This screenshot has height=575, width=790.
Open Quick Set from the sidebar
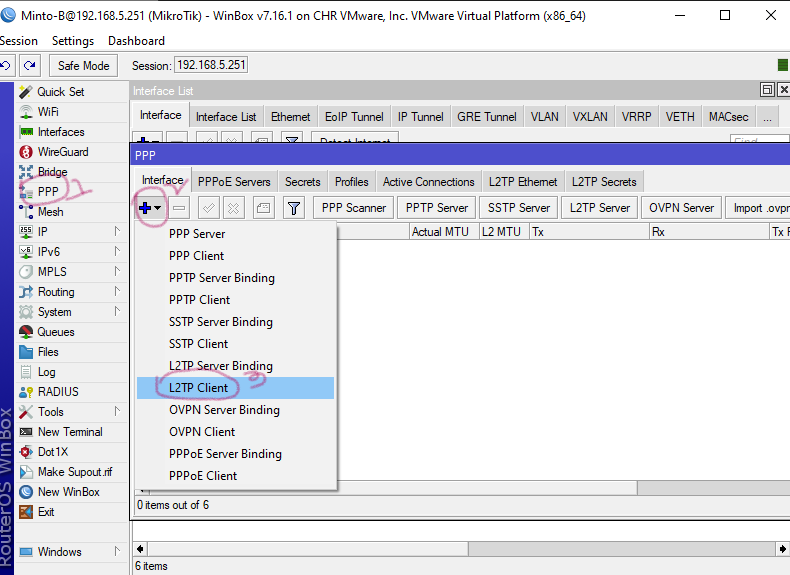click(x=72, y=92)
